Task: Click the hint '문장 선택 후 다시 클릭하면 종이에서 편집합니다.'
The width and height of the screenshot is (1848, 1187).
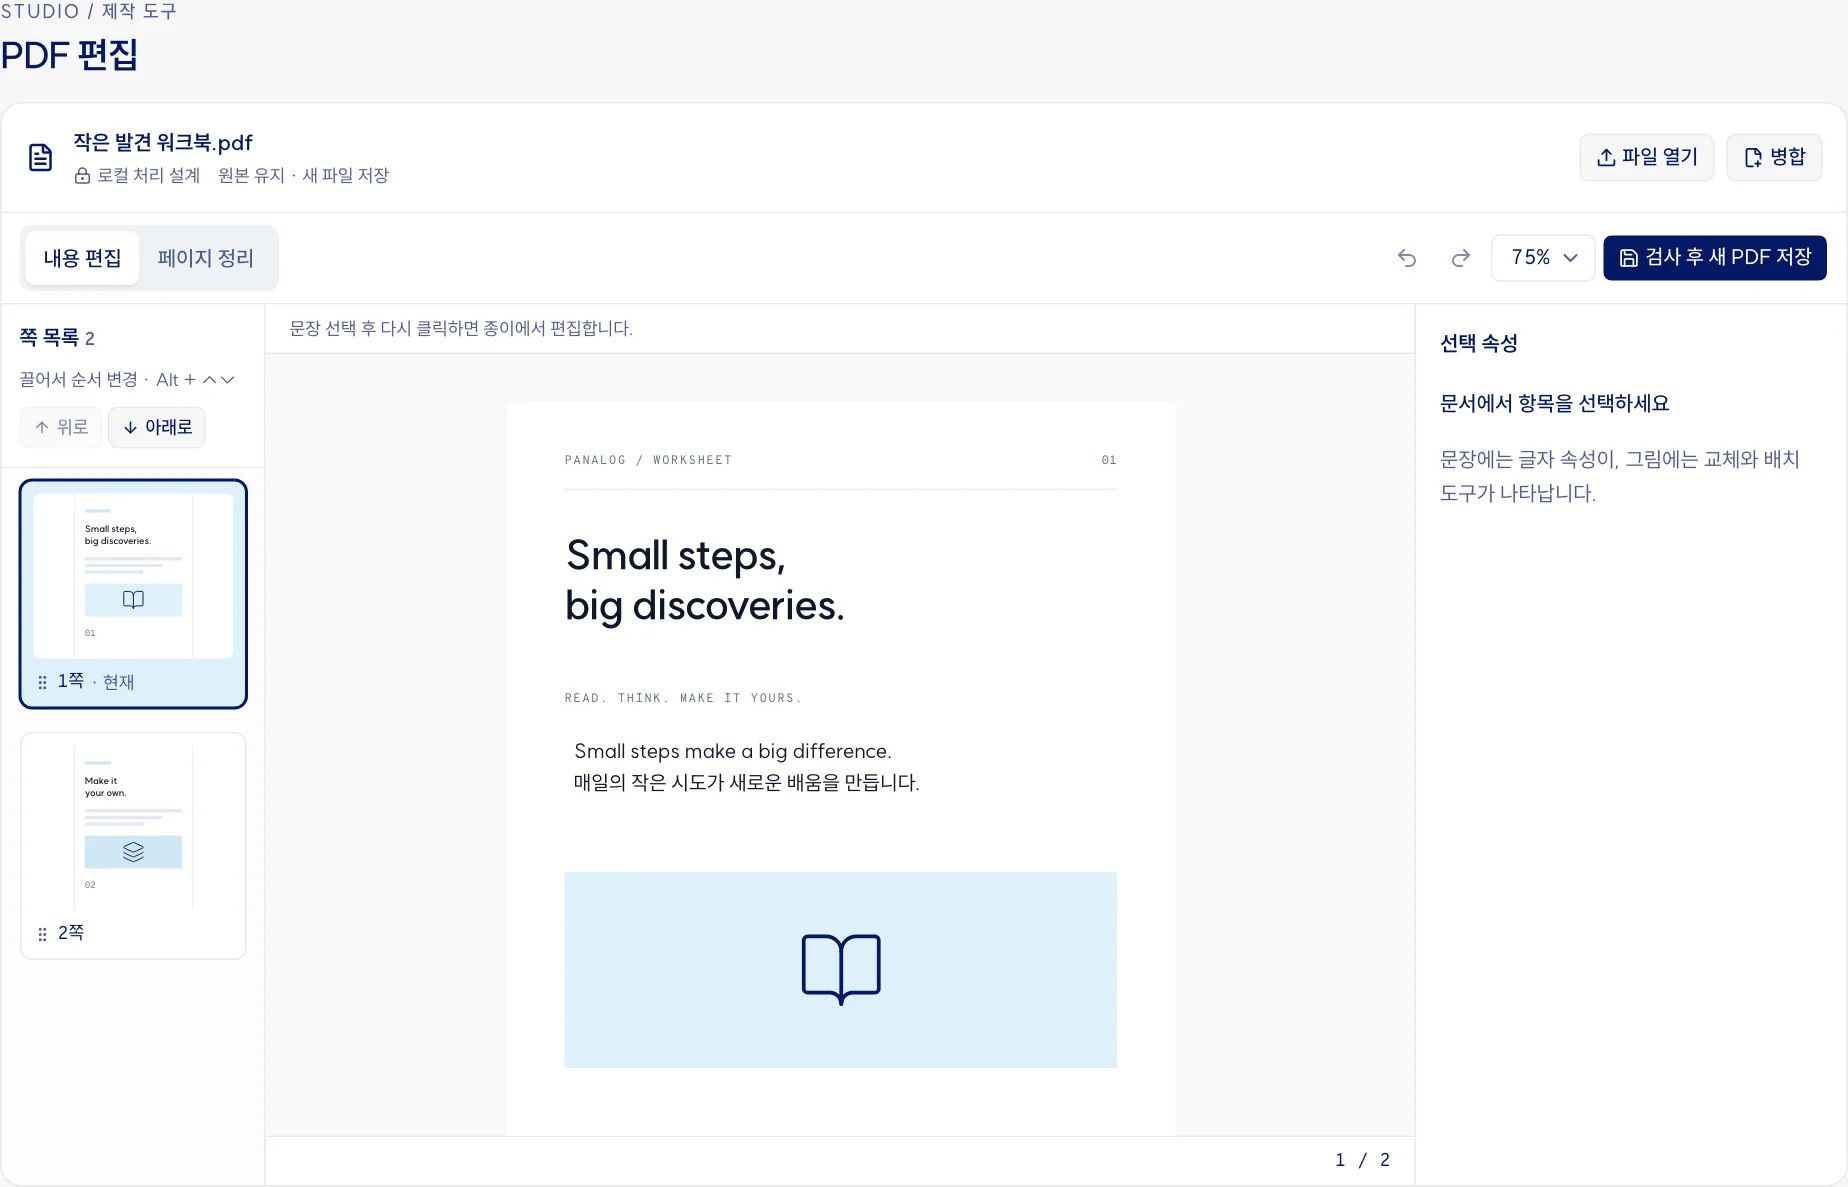Action: [461, 328]
